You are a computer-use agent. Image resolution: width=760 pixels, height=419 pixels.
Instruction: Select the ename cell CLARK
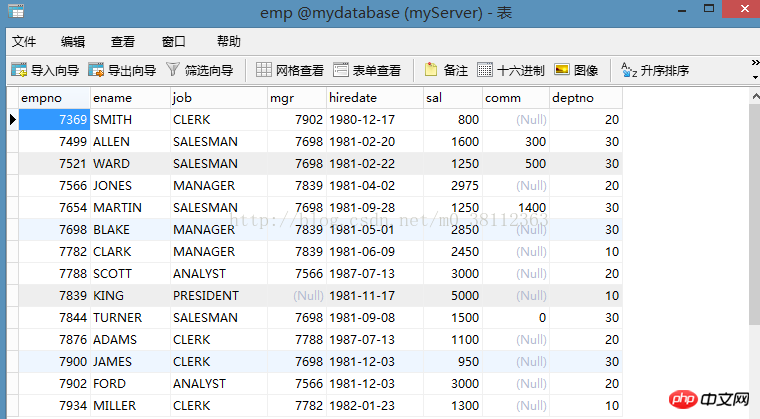pyautogui.click(x=130, y=252)
